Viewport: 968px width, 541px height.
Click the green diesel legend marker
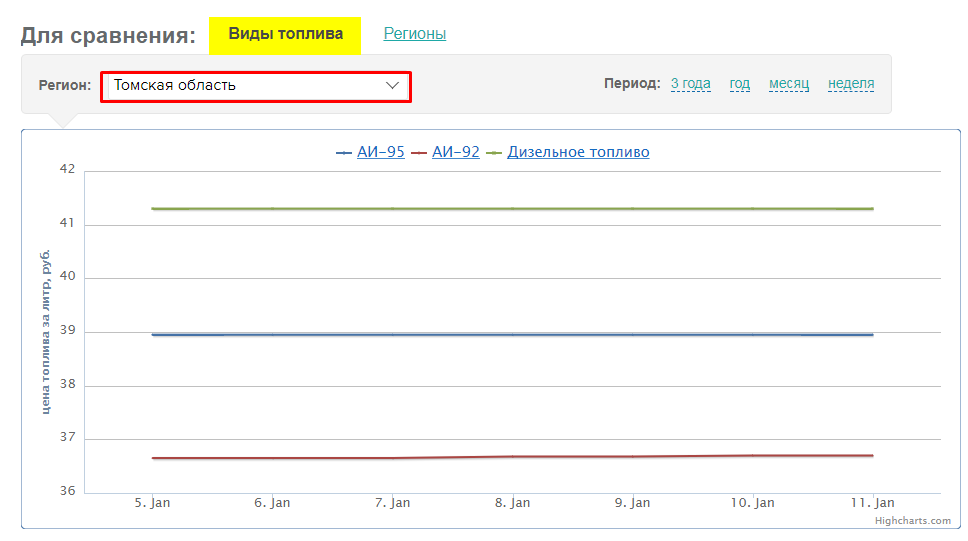[x=494, y=153]
